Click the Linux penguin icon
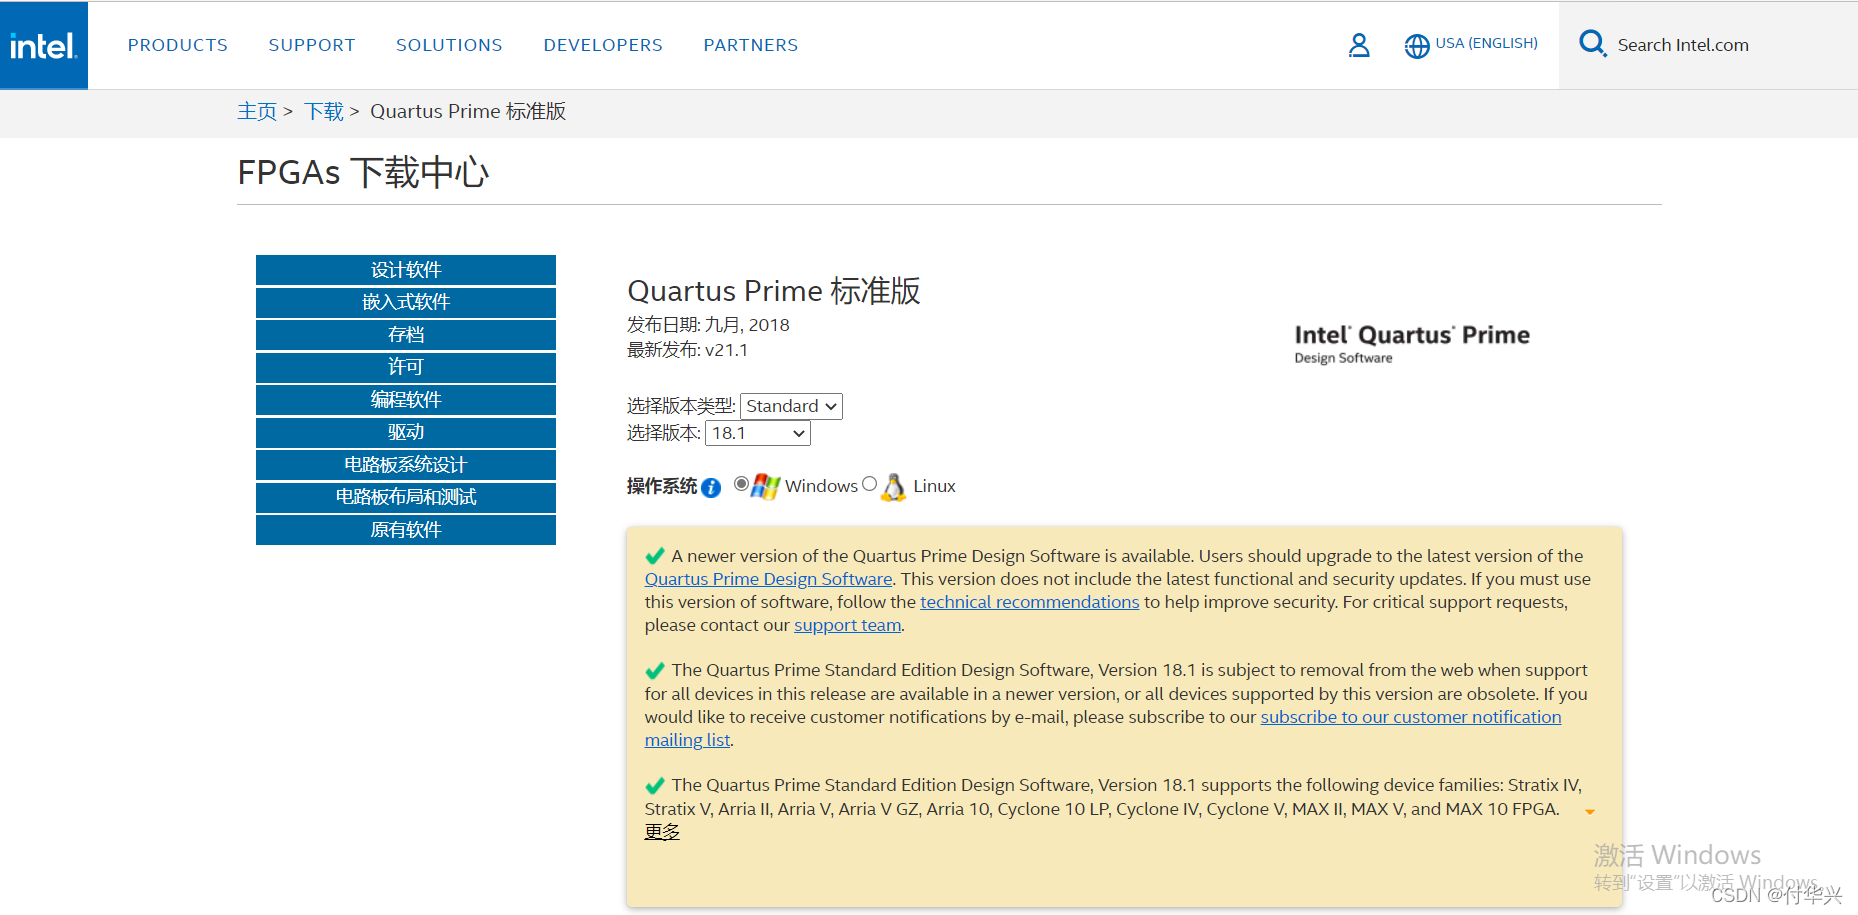1858x915 pixels. pyautogui.click(x=893, y=487)
